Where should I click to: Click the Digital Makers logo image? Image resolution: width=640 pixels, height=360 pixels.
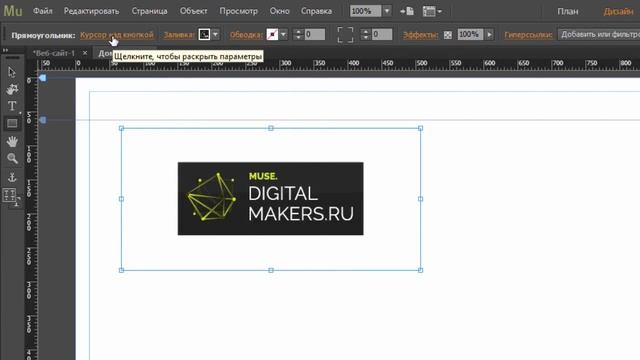tap(271, 198)
